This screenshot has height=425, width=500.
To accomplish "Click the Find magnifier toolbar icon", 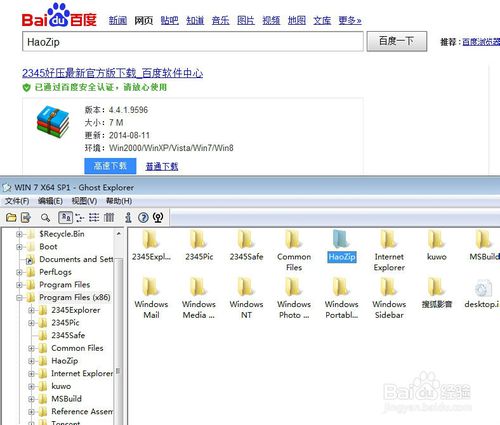I will (45, 218).
